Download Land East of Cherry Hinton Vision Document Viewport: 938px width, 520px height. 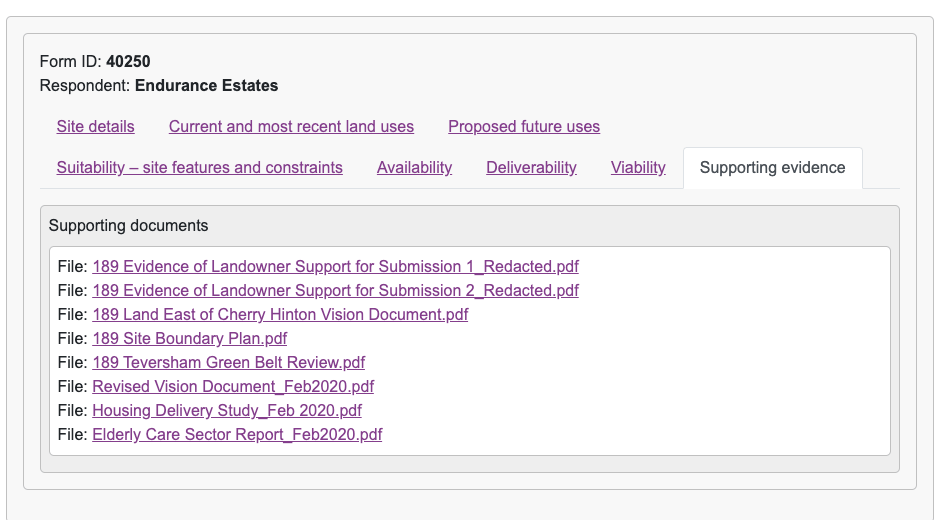280,315
